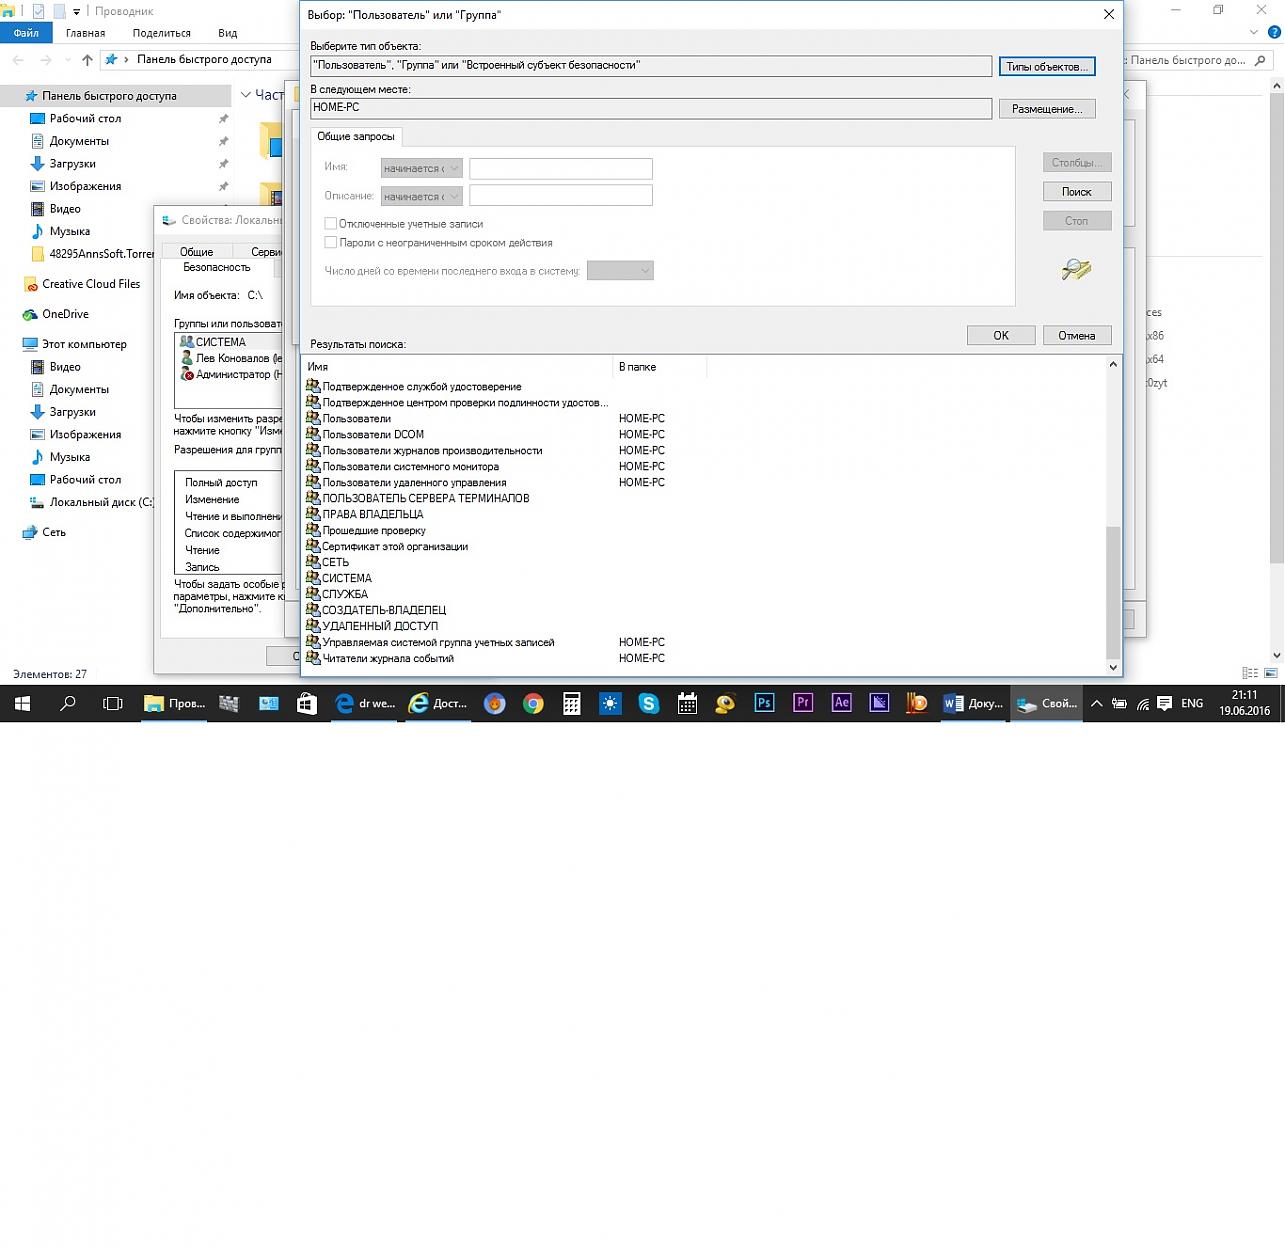Select 'СОЗДАТЕЛЬ-ВЛАДЕЛЕЦ' in search results
1285x1250 pixels.
(384, 610)
